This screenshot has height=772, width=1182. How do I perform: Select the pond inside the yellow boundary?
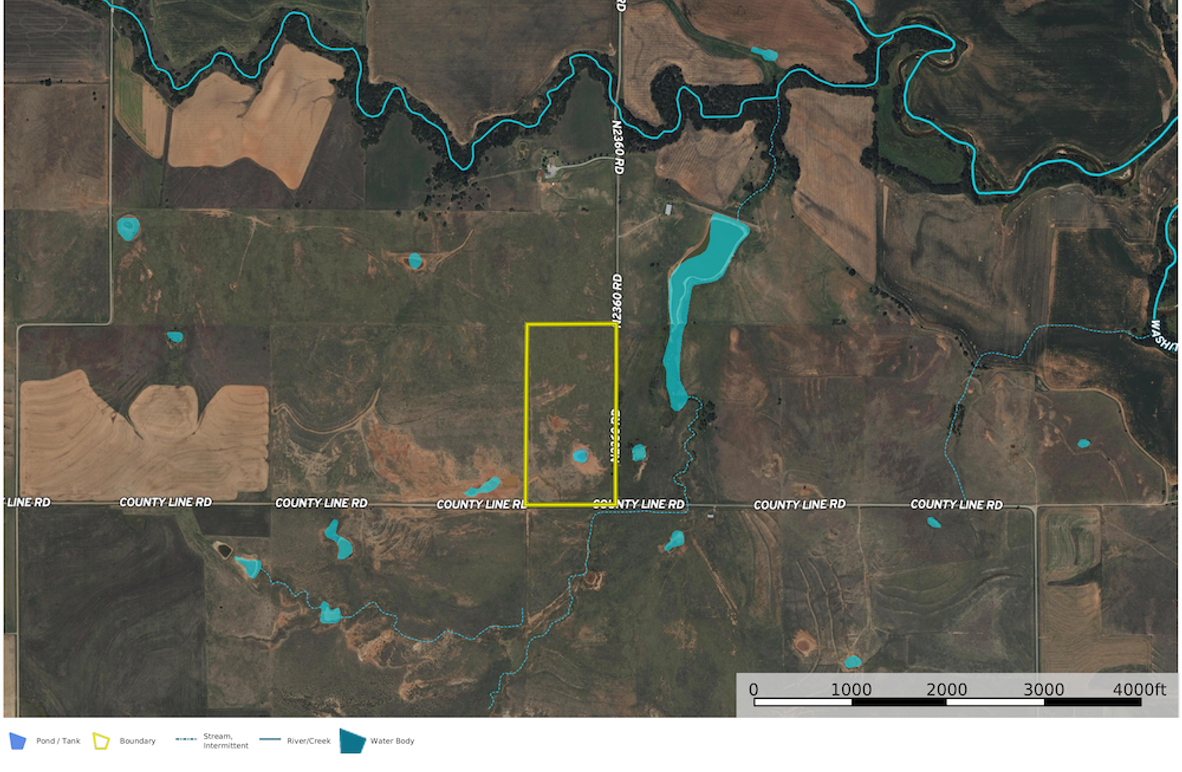pos(580,456)
